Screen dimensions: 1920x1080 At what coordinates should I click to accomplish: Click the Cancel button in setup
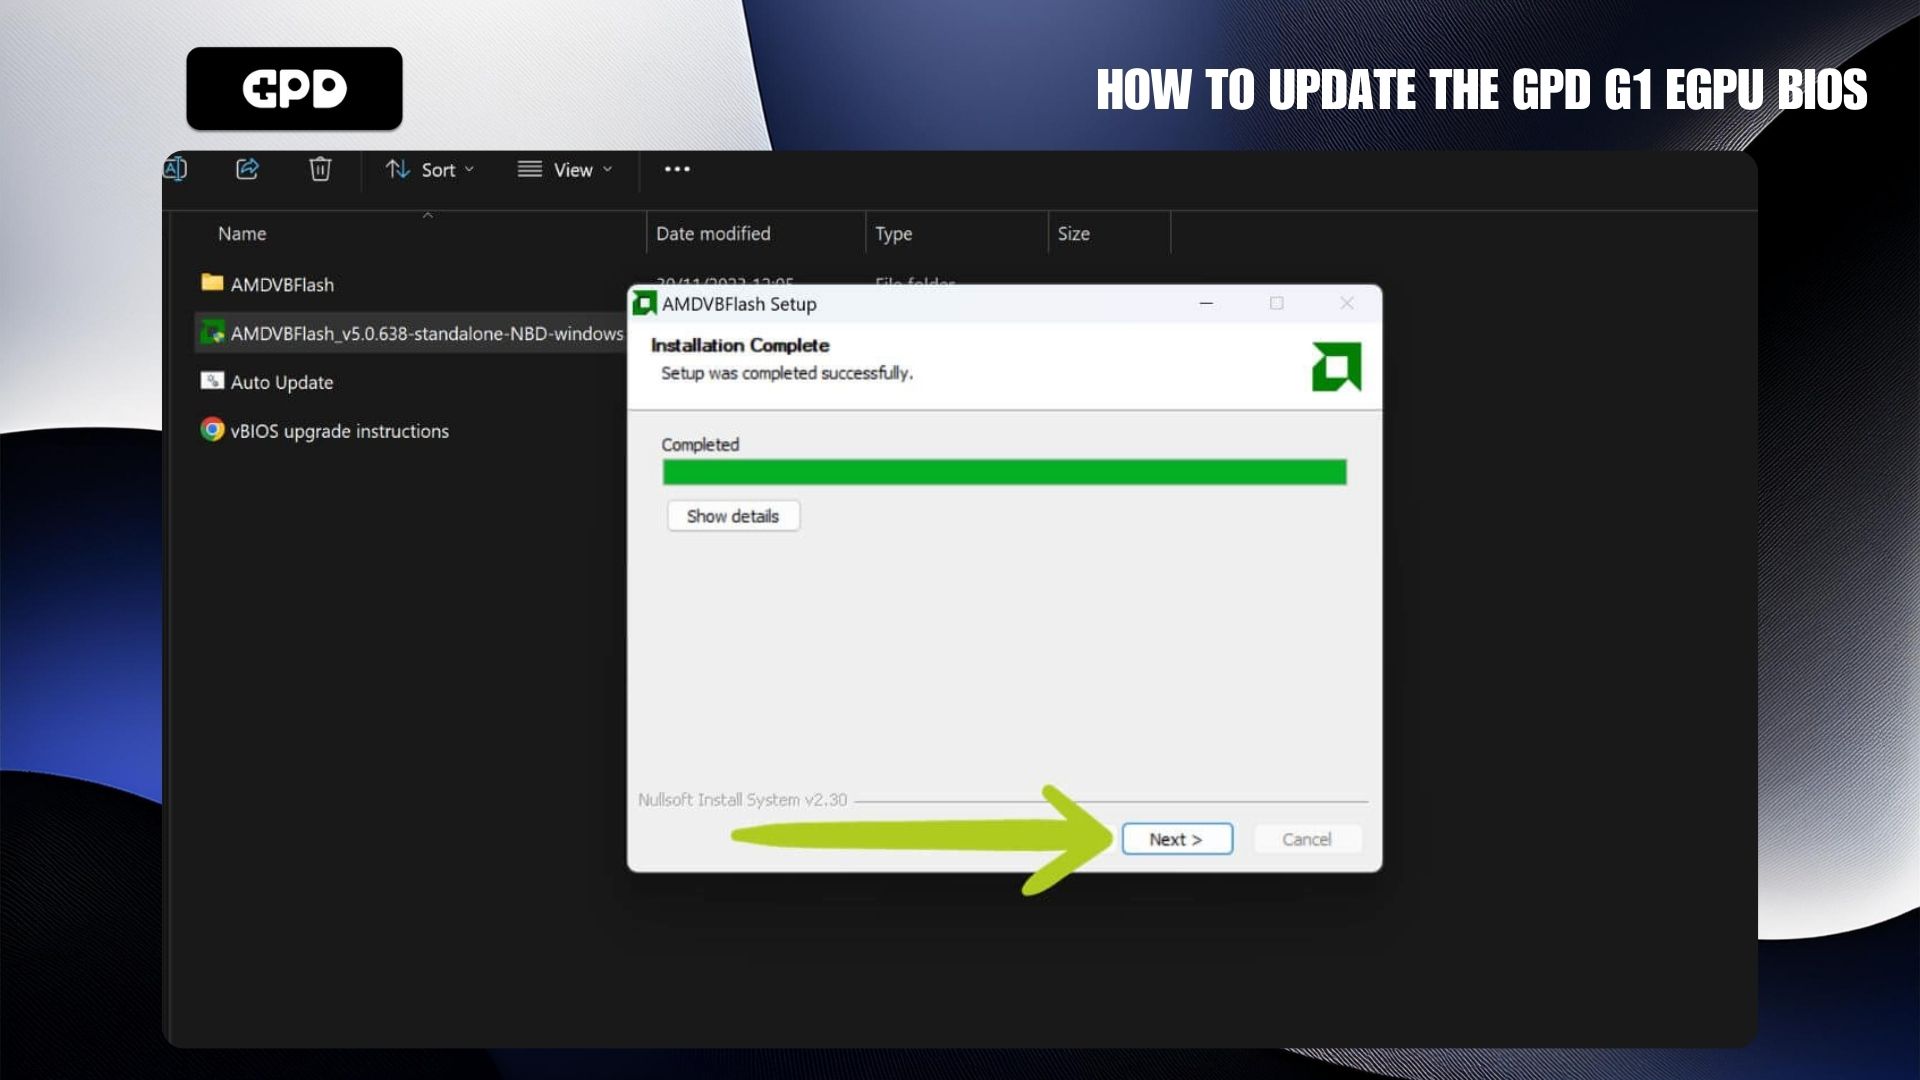(x=1306, y=839)
